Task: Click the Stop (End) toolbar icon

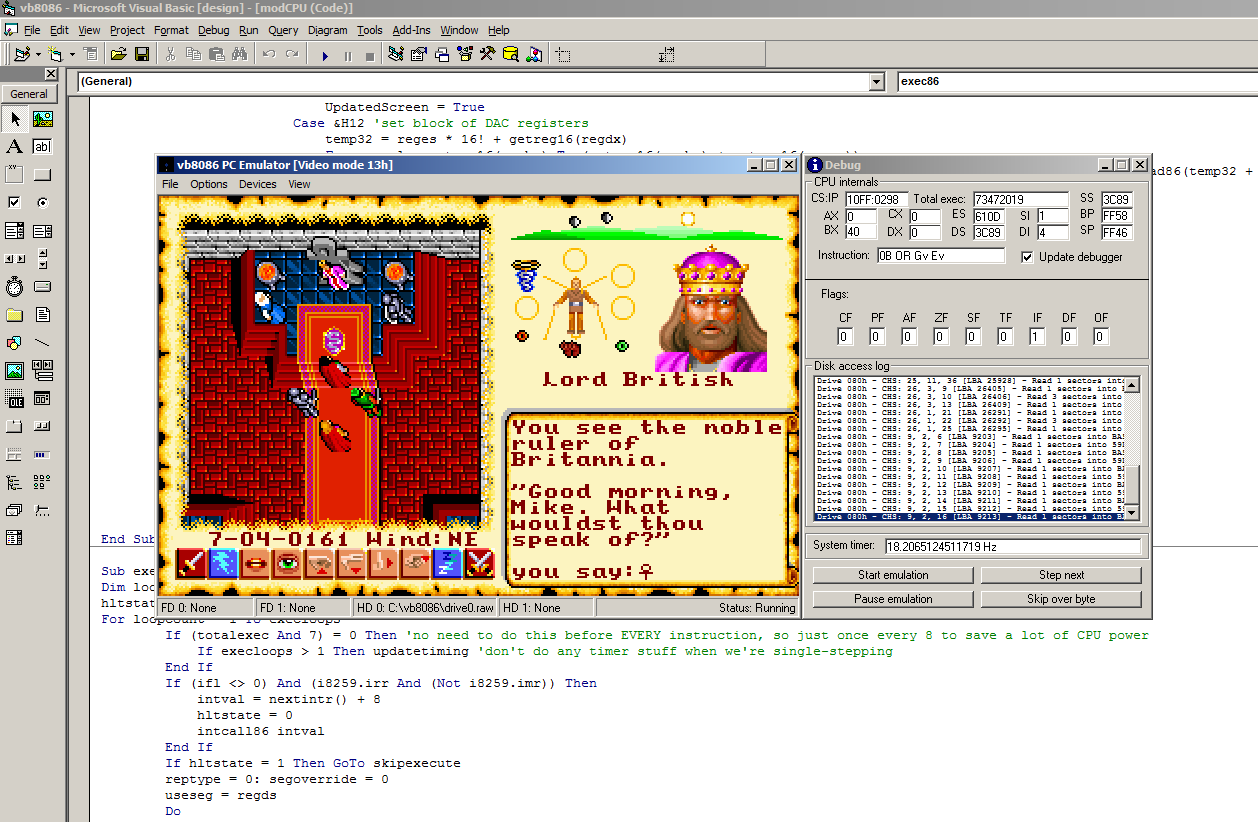Action: point(371,55)
